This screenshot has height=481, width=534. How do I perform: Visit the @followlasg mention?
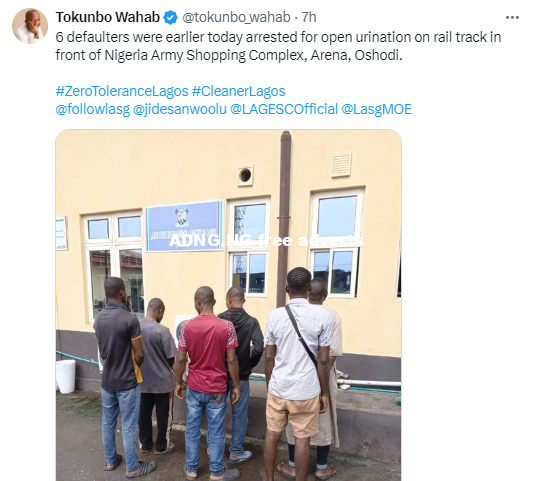coord(93,109)
